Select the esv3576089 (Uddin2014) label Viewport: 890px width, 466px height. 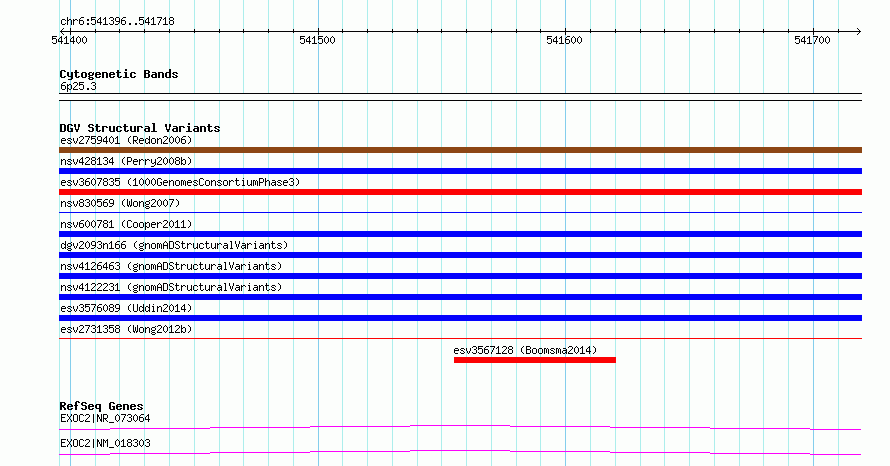pyautogui.click(x=126, y=308)
